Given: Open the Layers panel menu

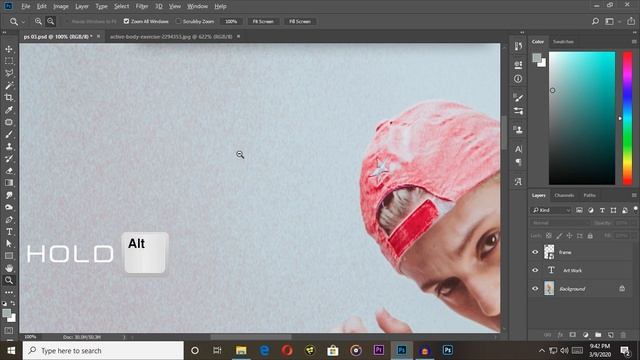Looking at the screenshot, I should click(634, 195).
